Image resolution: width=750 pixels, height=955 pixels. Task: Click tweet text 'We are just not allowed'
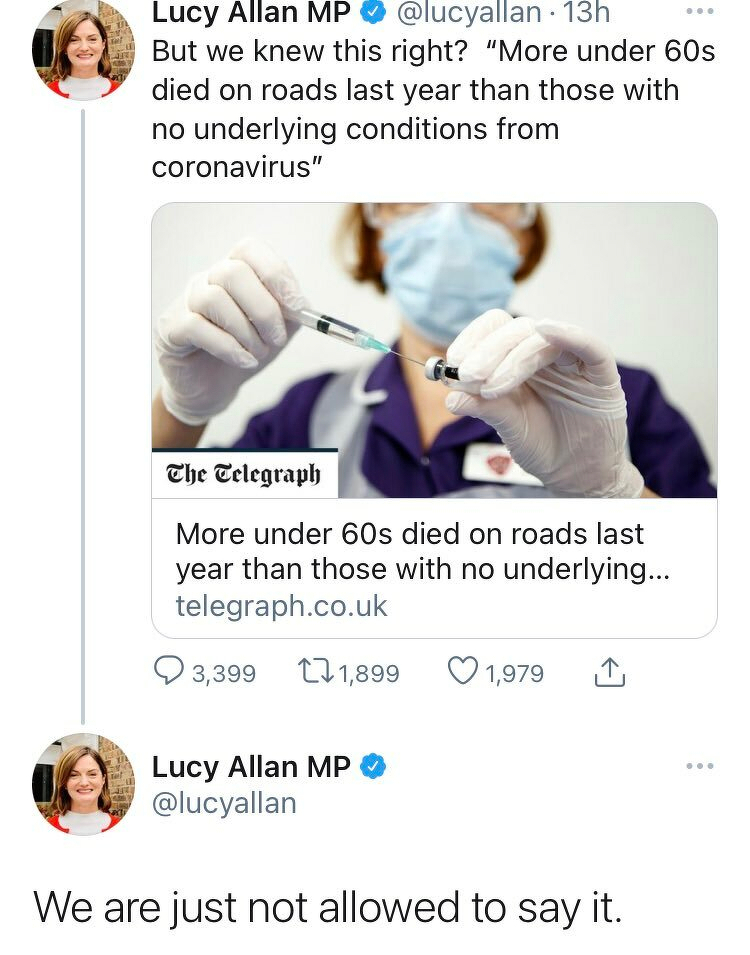(328, 908)
